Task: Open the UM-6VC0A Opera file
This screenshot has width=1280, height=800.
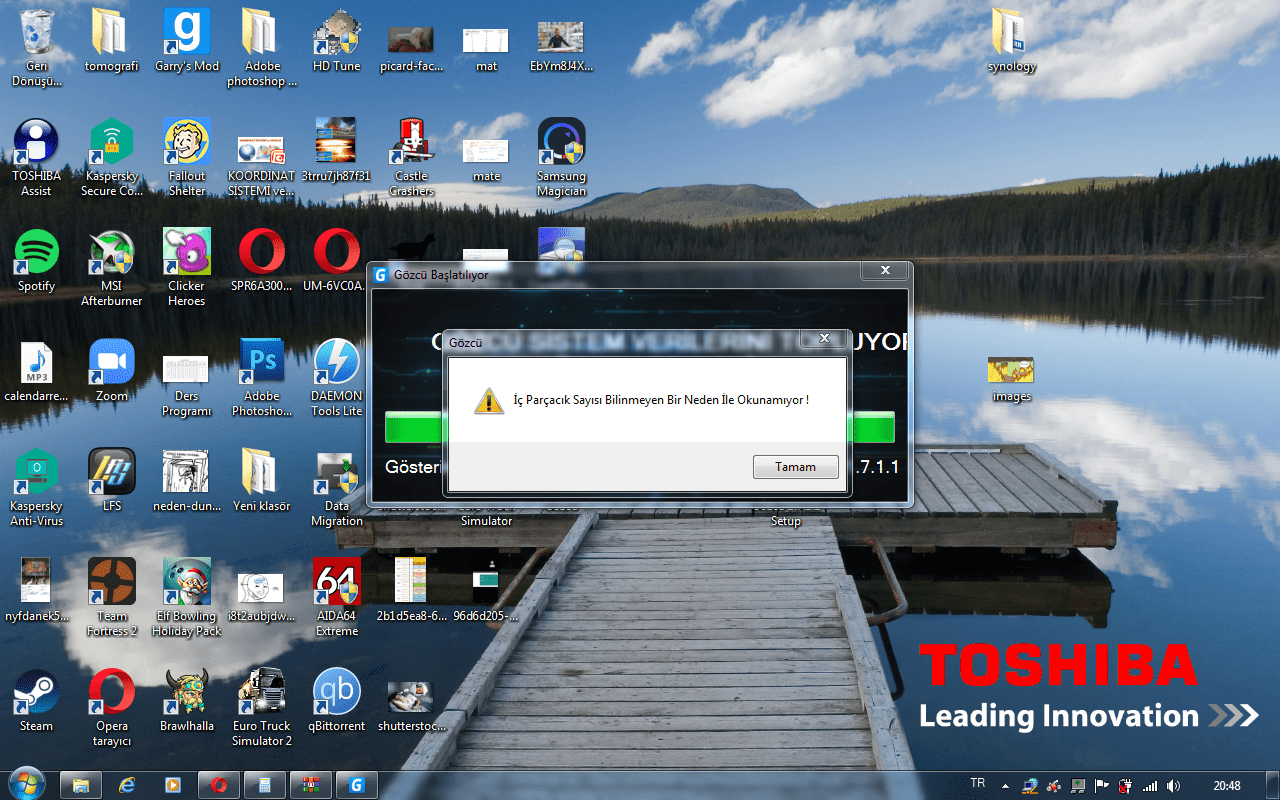Action: click(x=337, y=262)
